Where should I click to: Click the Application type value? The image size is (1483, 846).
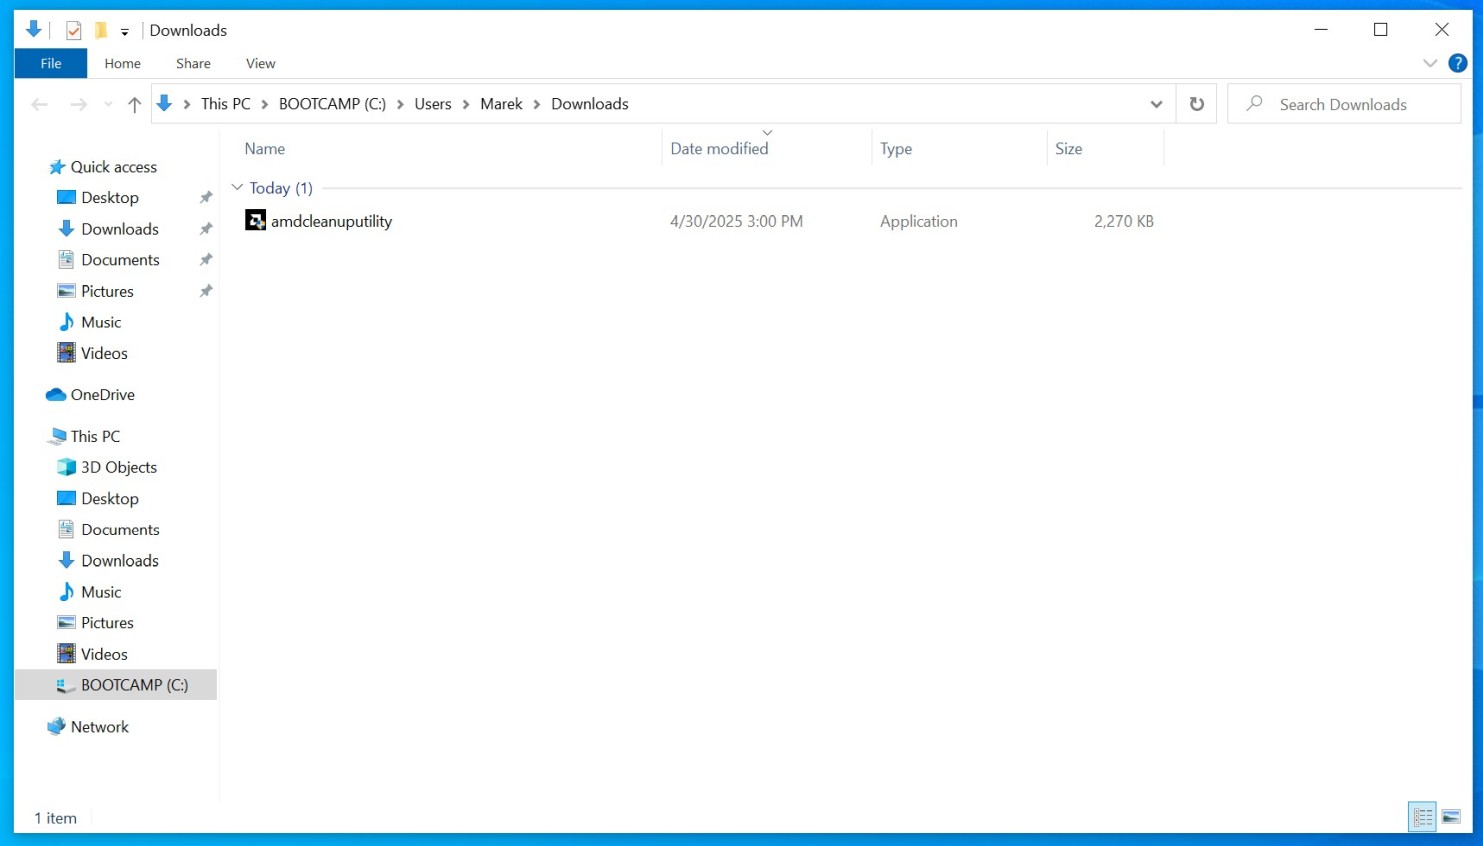point(918,221)
